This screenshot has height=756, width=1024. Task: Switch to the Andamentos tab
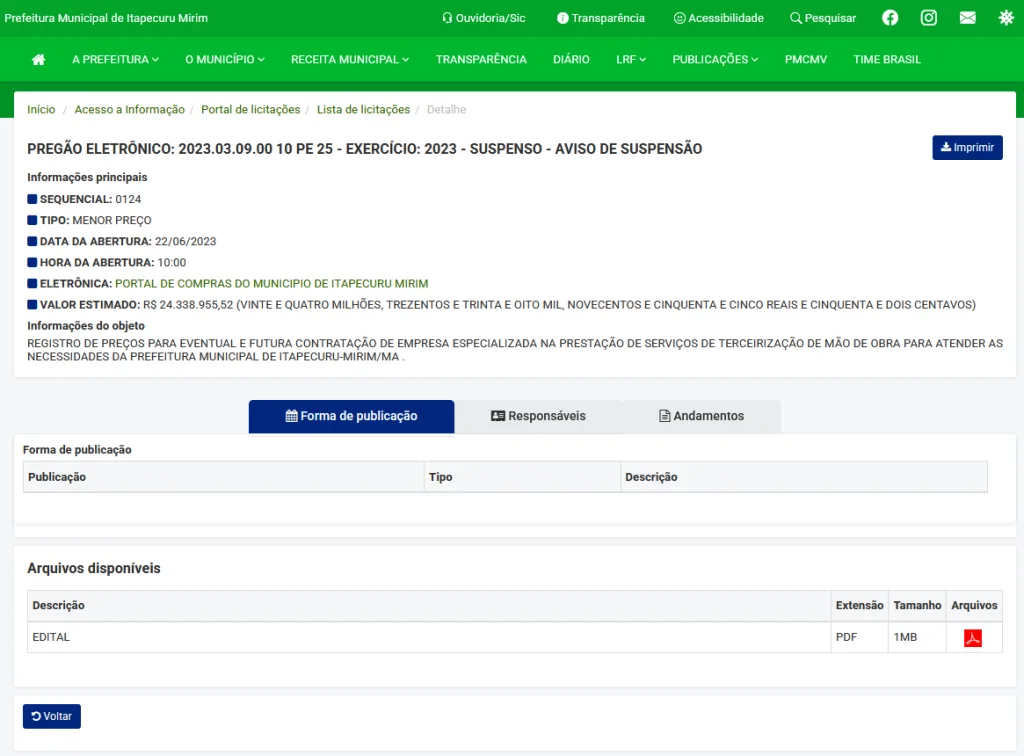[701, 416]
